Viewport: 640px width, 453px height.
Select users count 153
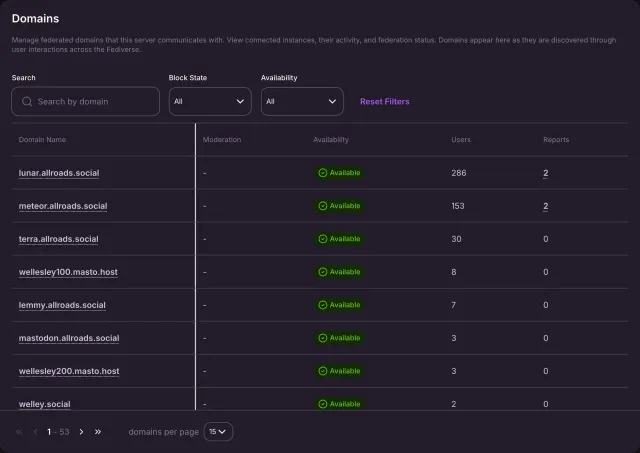pyautogui.click(x=458, y=206)
